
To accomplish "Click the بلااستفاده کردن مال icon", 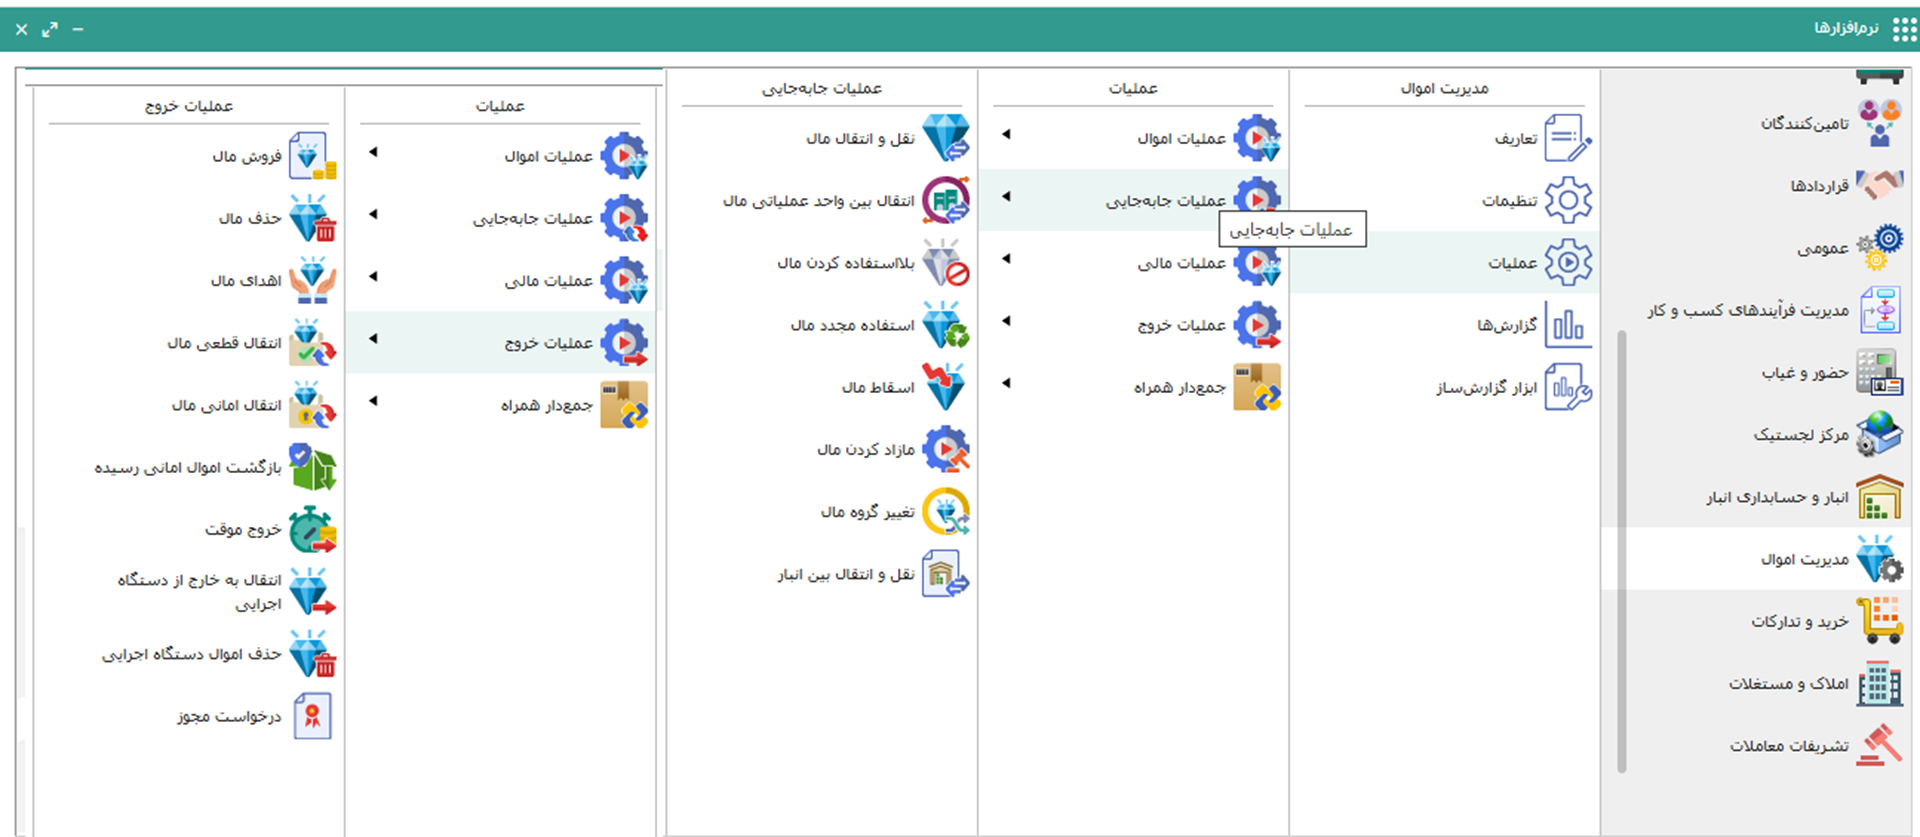I will pos(945,263).
